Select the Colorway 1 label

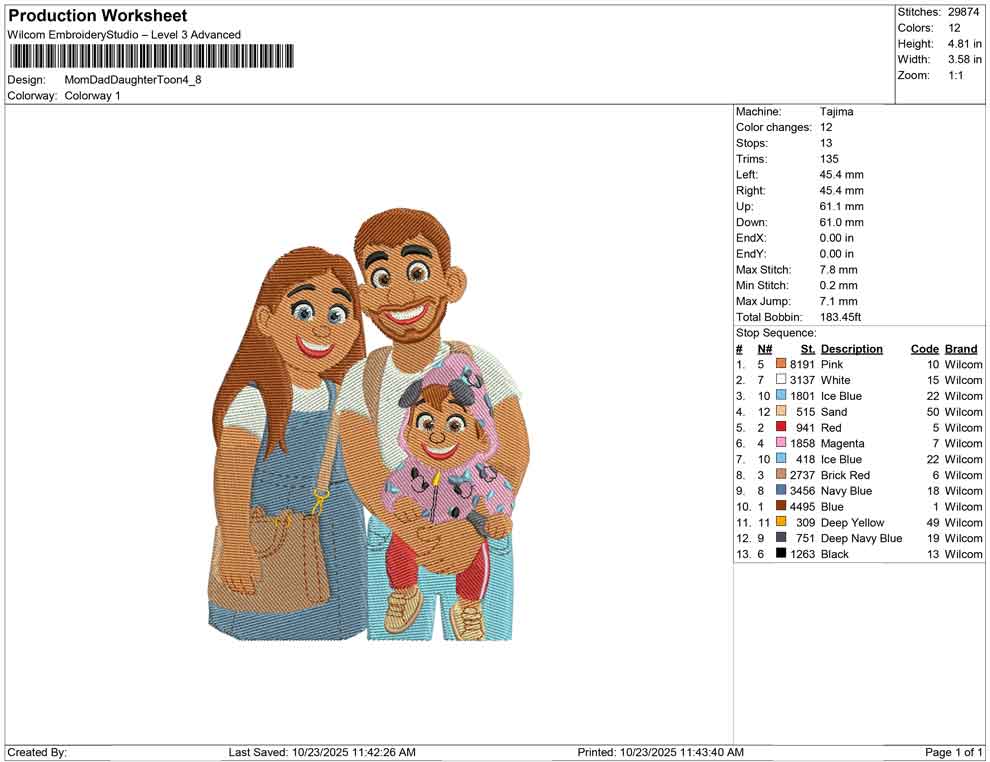(94, 96)
